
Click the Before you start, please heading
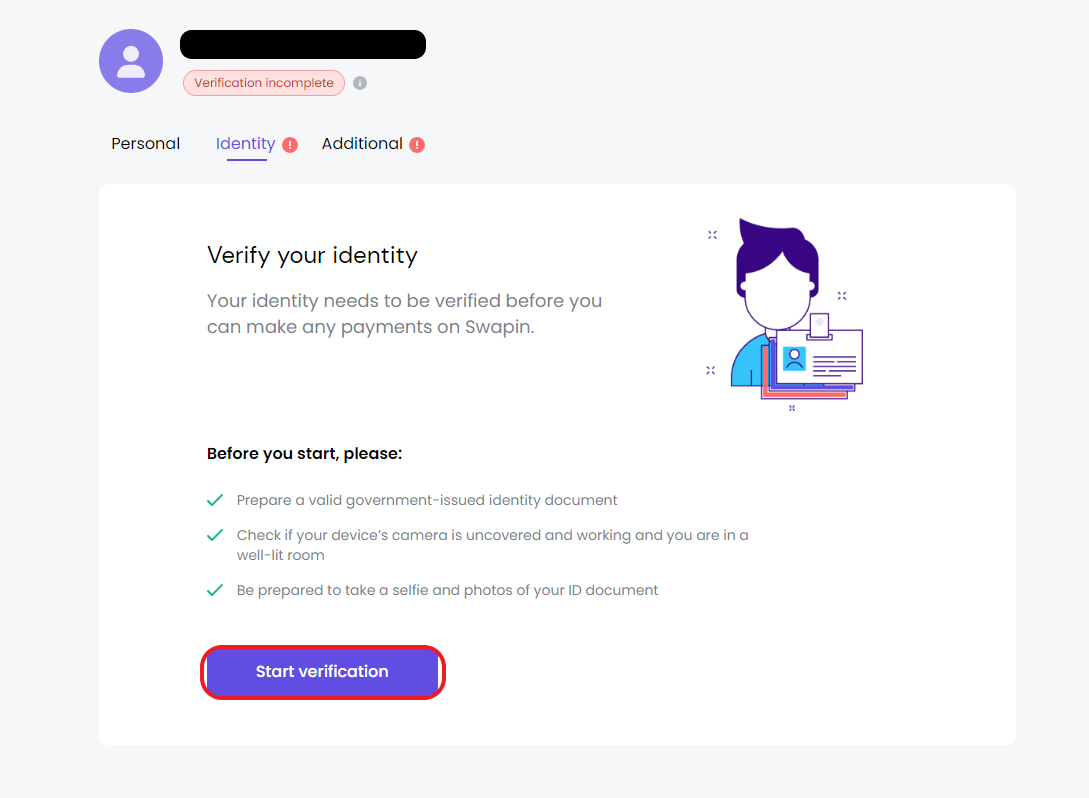click(x=304, y=454)
